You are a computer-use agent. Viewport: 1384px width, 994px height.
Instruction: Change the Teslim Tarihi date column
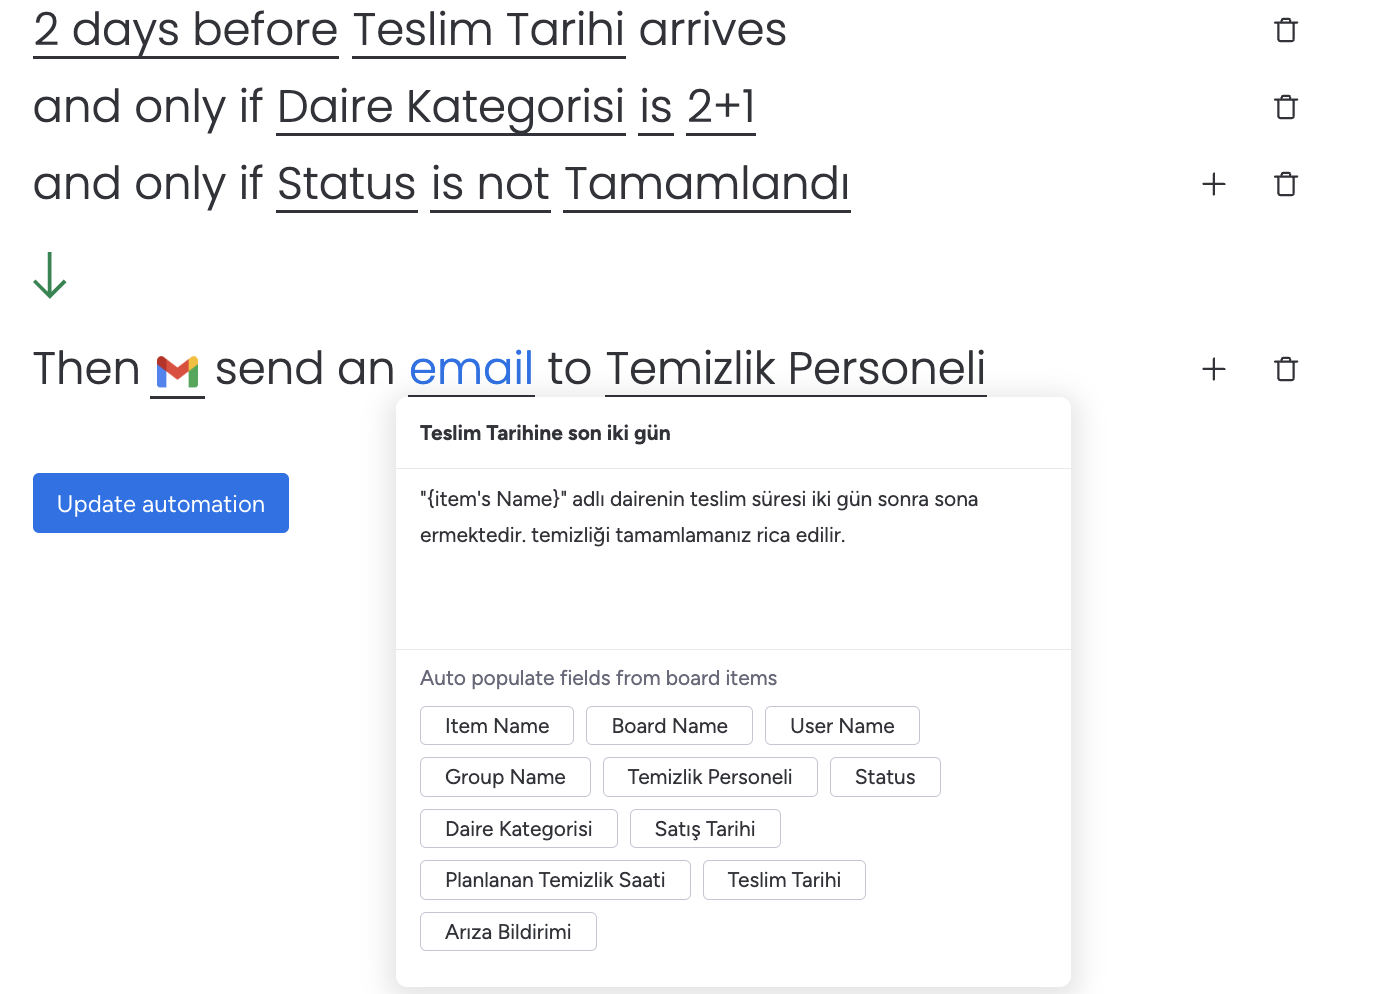pos(489,30)
